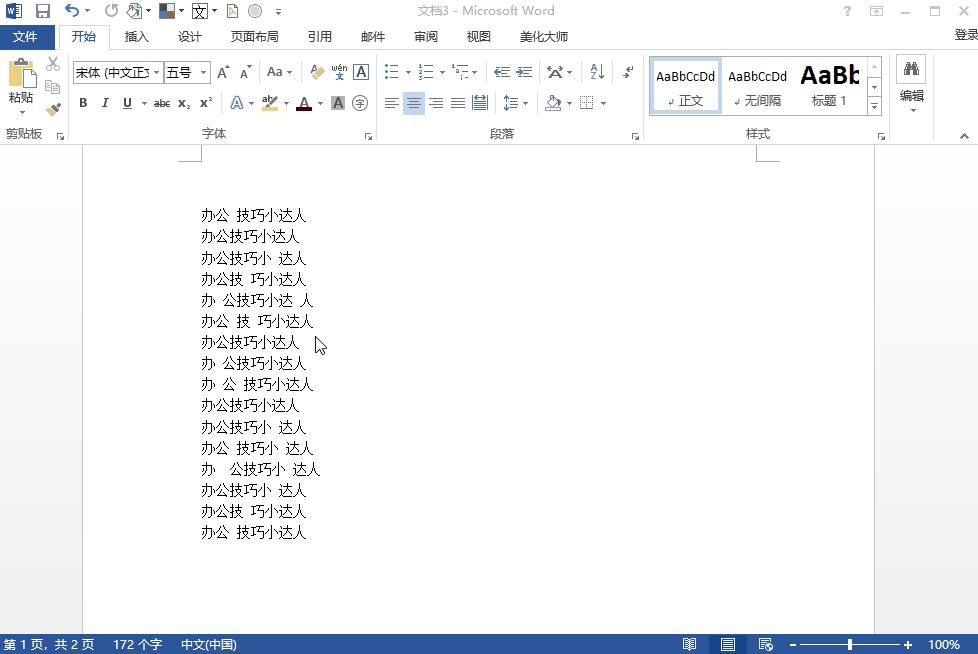
Task: Open the font size dropdown showing 五号
Action: pyautogui.click(x=203, y=73)
